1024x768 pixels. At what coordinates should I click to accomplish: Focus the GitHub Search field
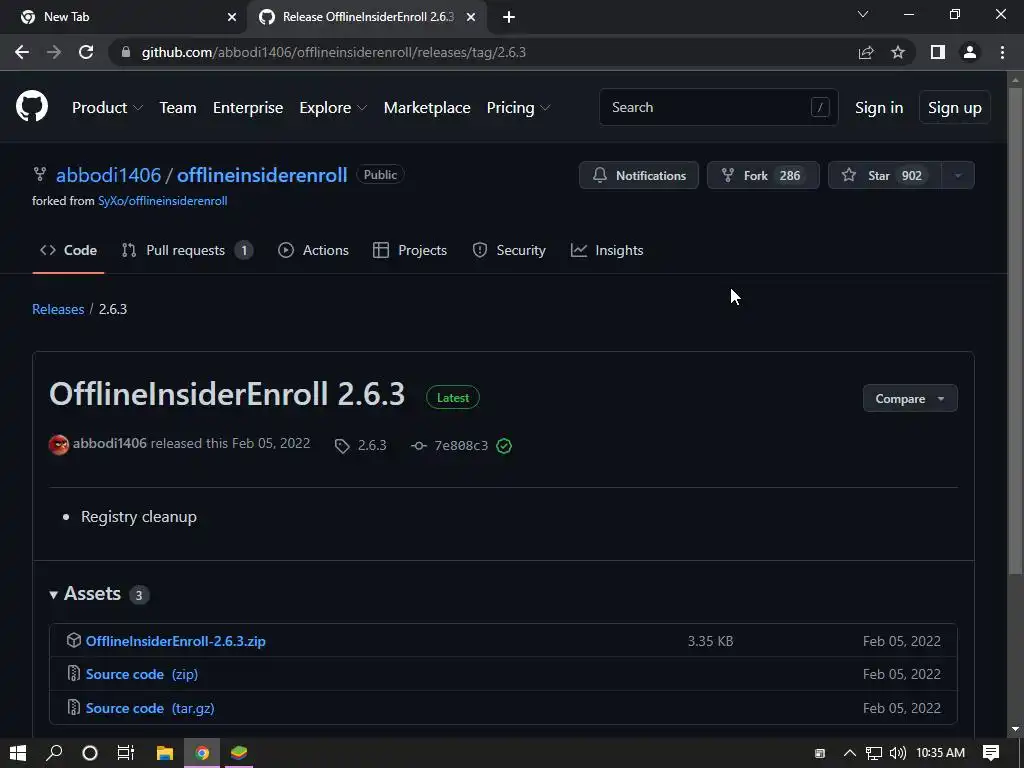(718, 107)
